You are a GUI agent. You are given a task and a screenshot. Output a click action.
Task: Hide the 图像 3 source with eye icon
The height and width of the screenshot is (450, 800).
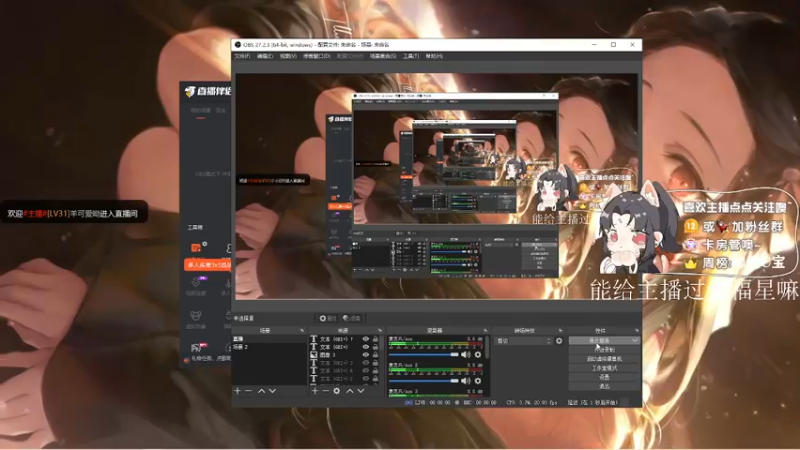point(366,355)
